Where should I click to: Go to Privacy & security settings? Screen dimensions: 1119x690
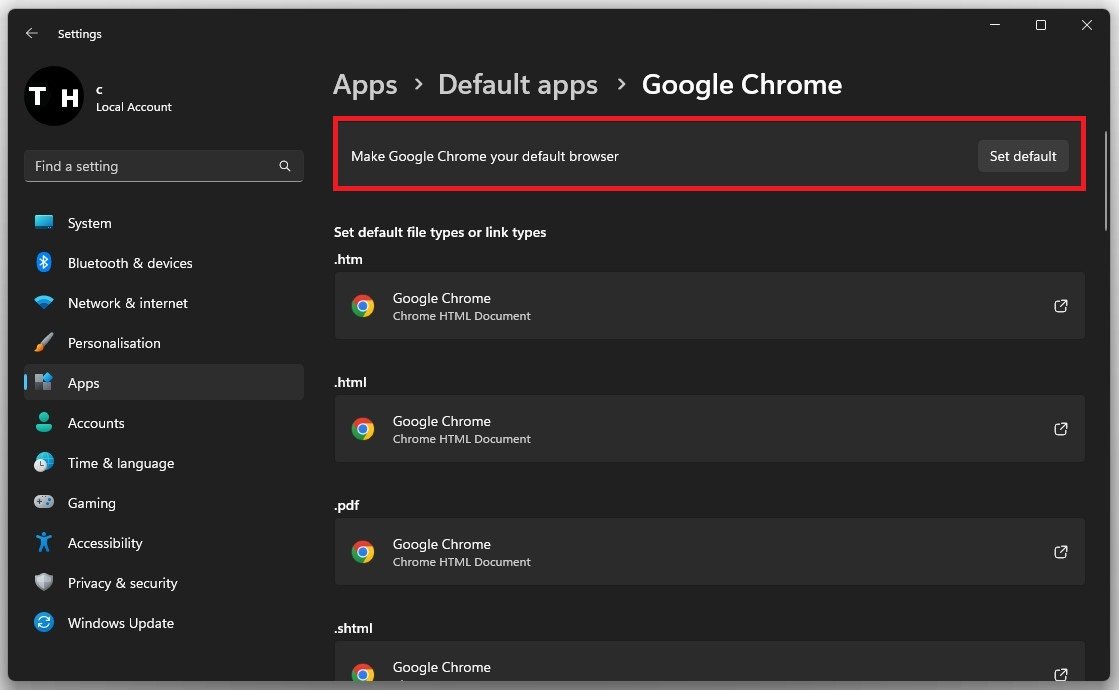(x=122, y=583)
